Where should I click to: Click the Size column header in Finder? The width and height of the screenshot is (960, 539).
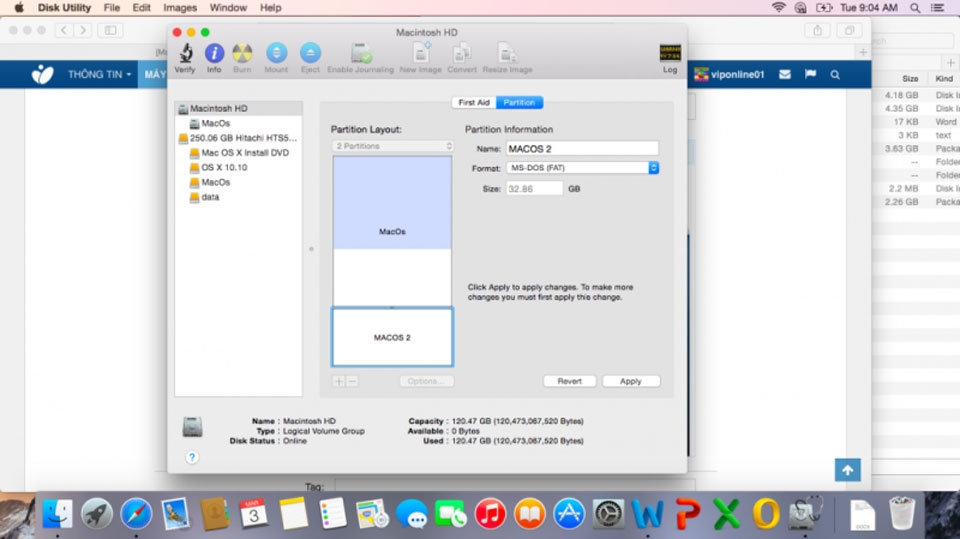point(910,78)
